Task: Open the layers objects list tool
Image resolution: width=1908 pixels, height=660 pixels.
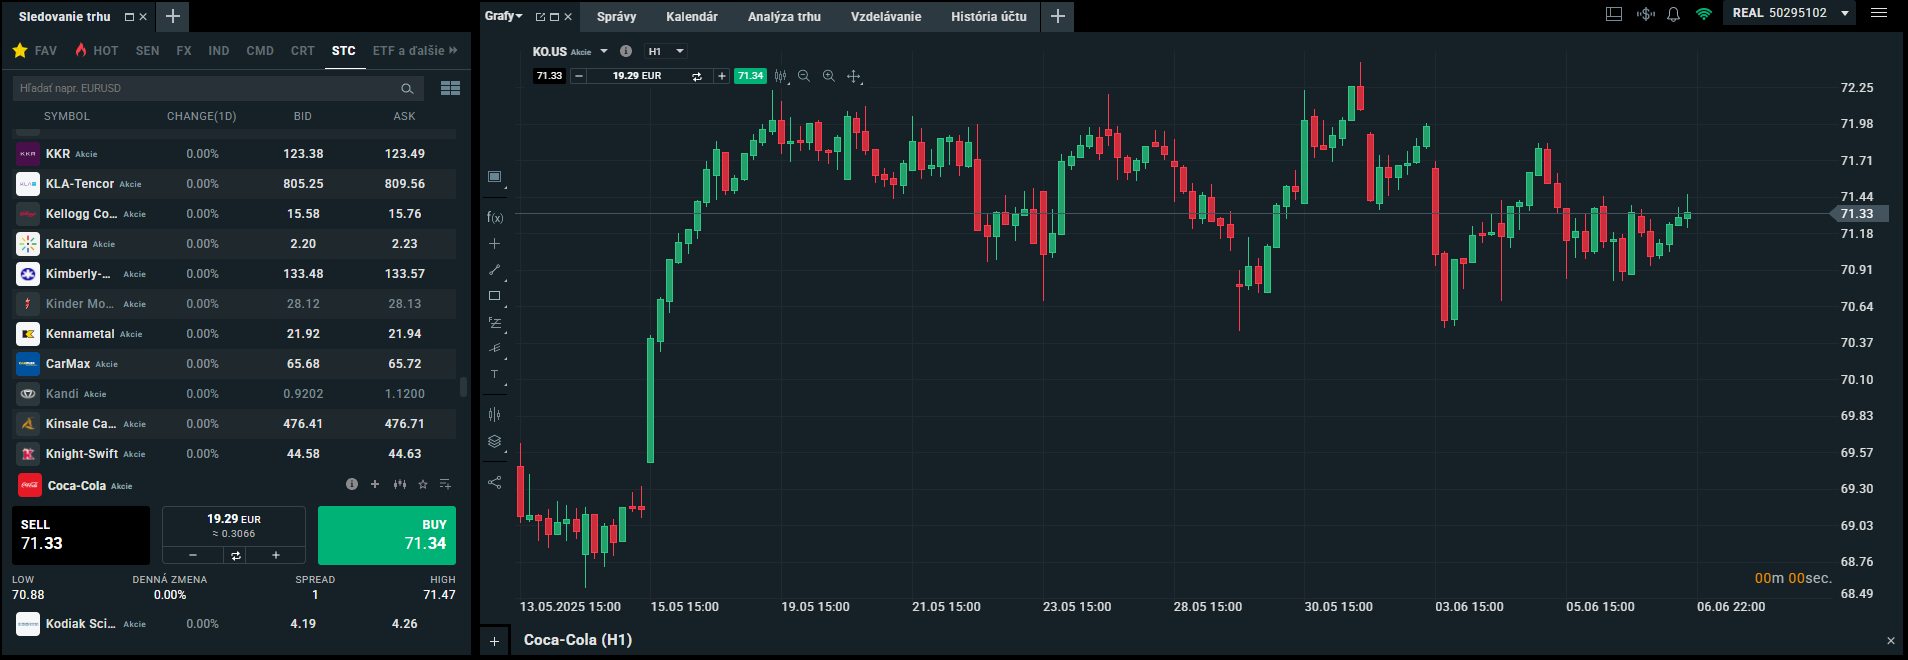Action: (x=494, y=441)
